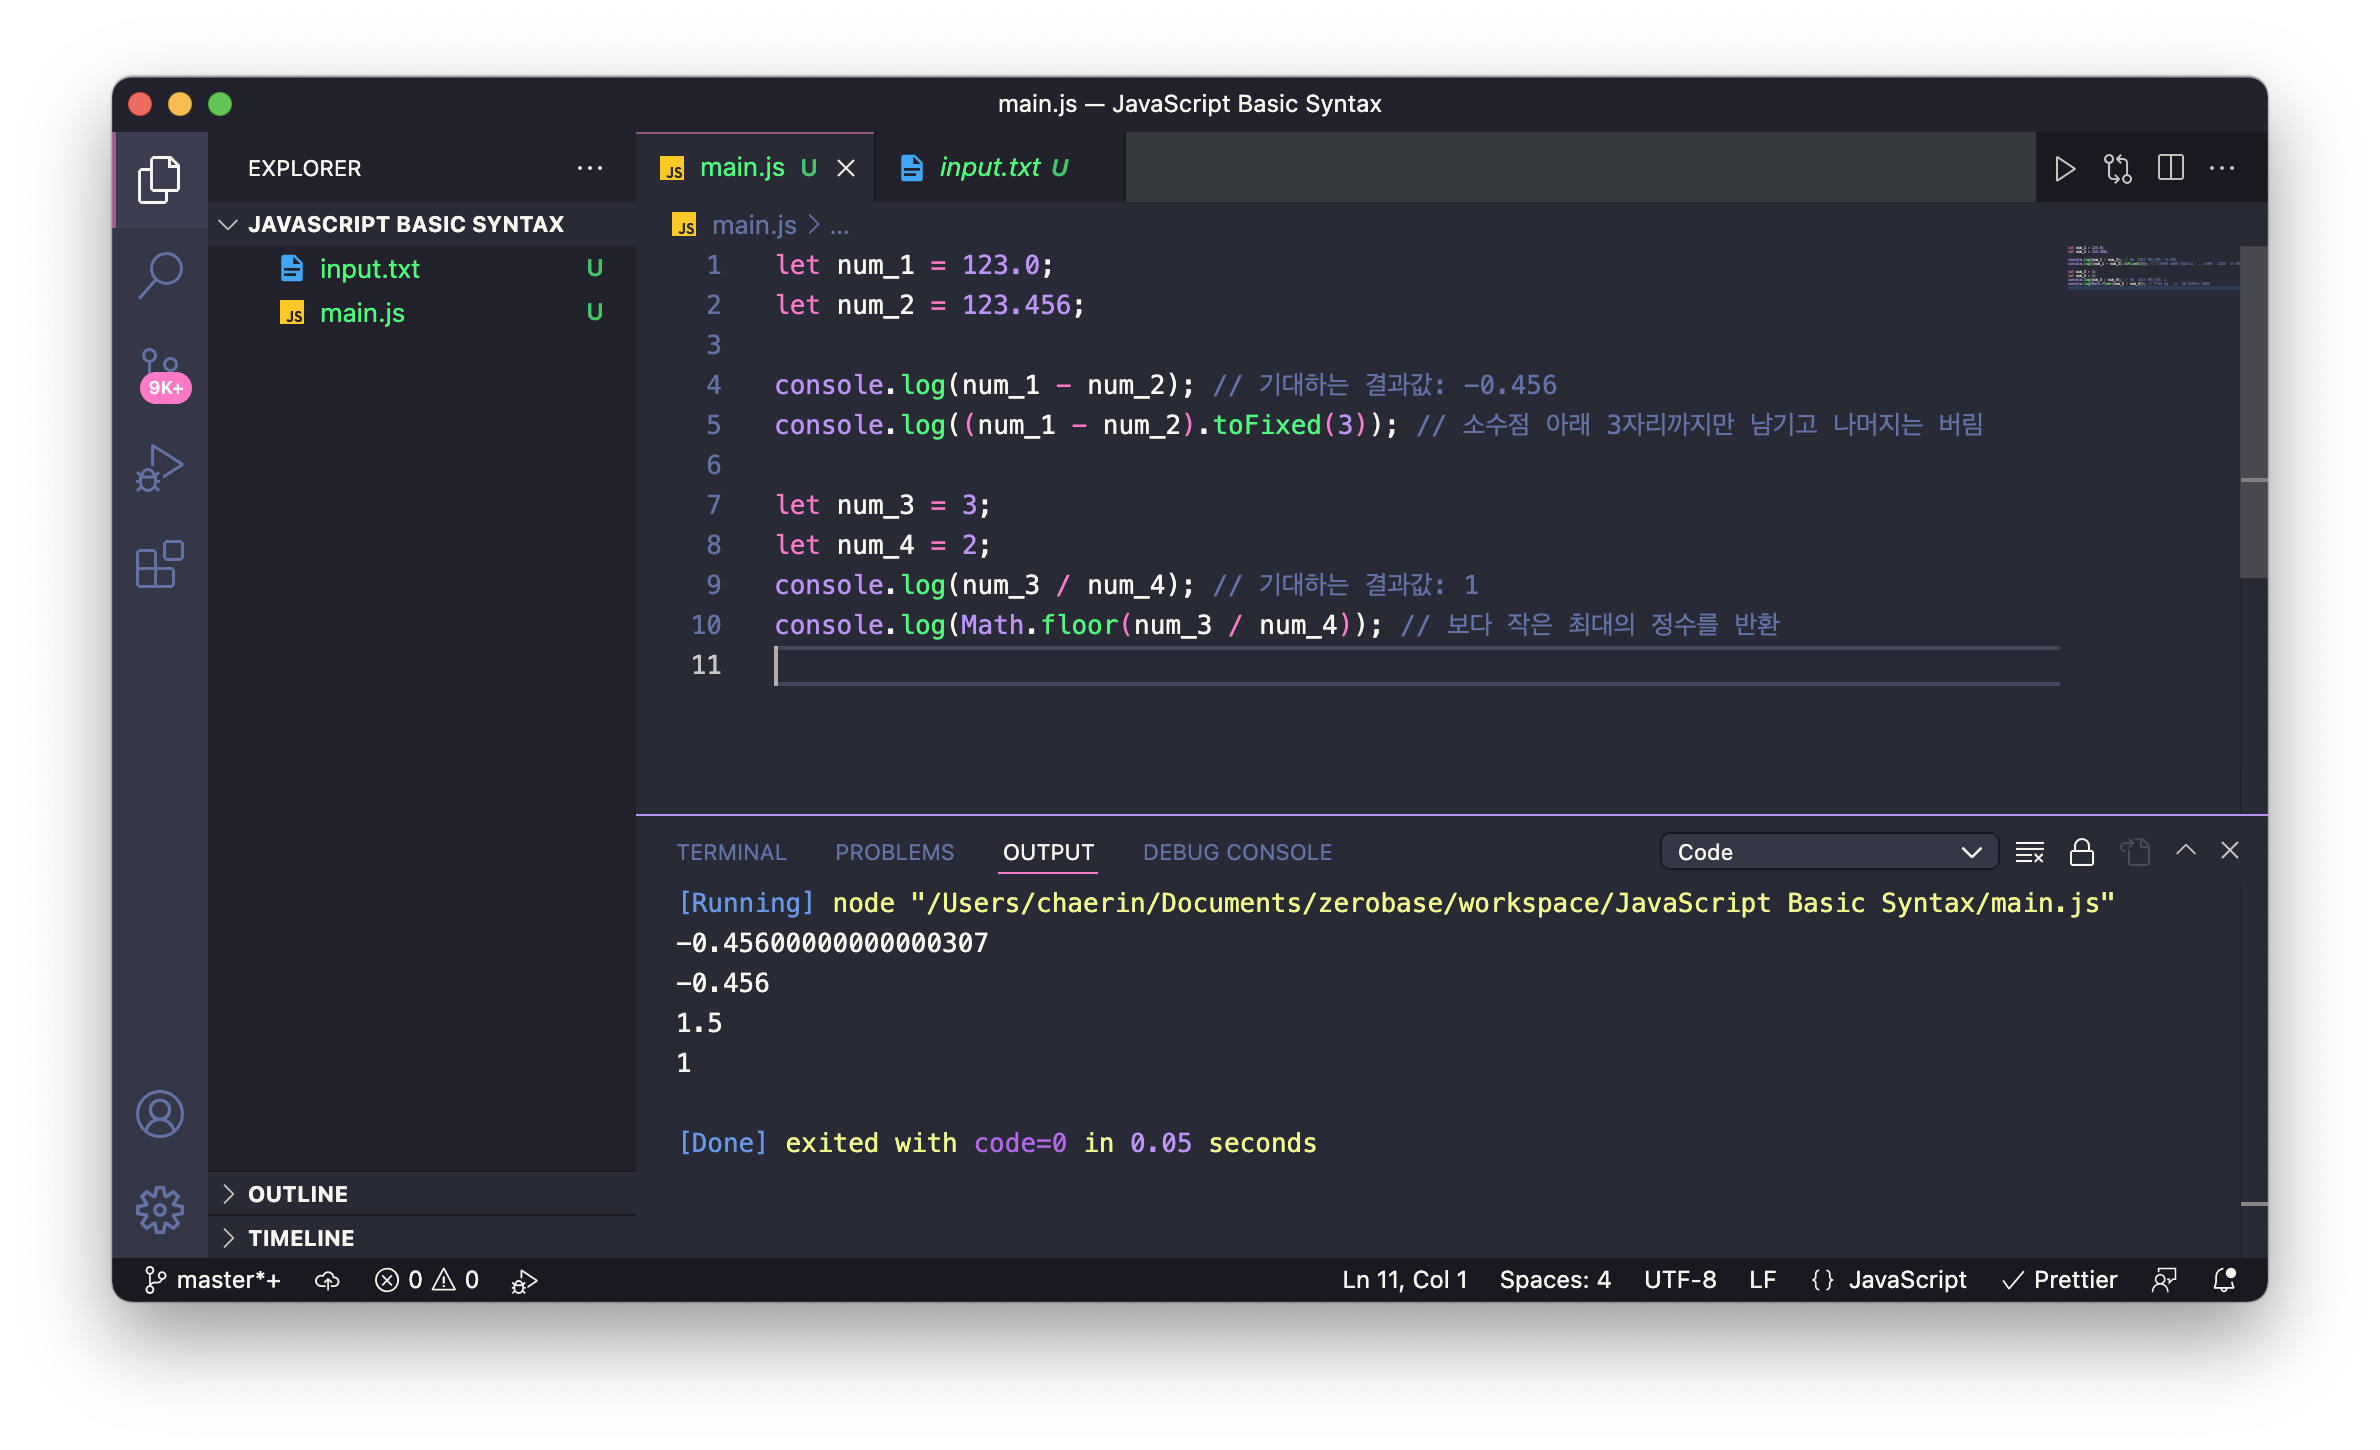Switch to the TERMINAL tab

731,852
